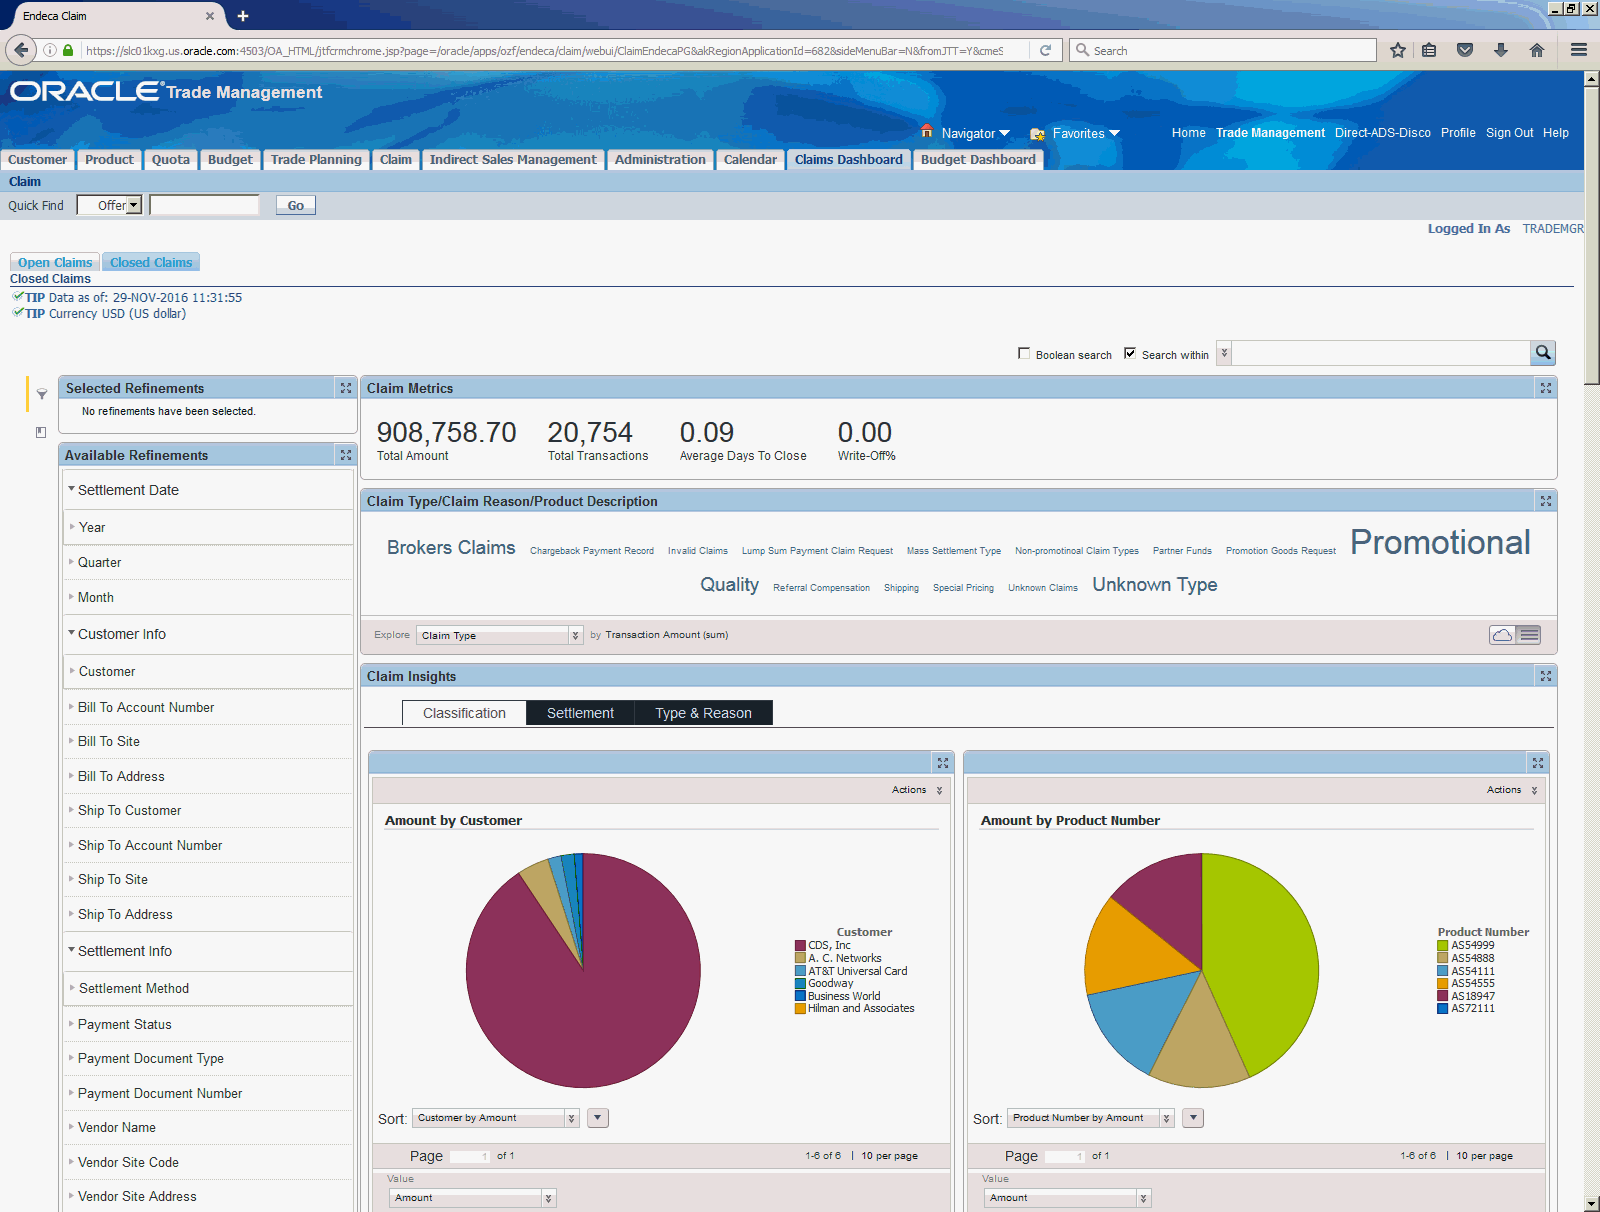Open the bookmarks list icon in the toolbar

click(x=1430, y=50)
